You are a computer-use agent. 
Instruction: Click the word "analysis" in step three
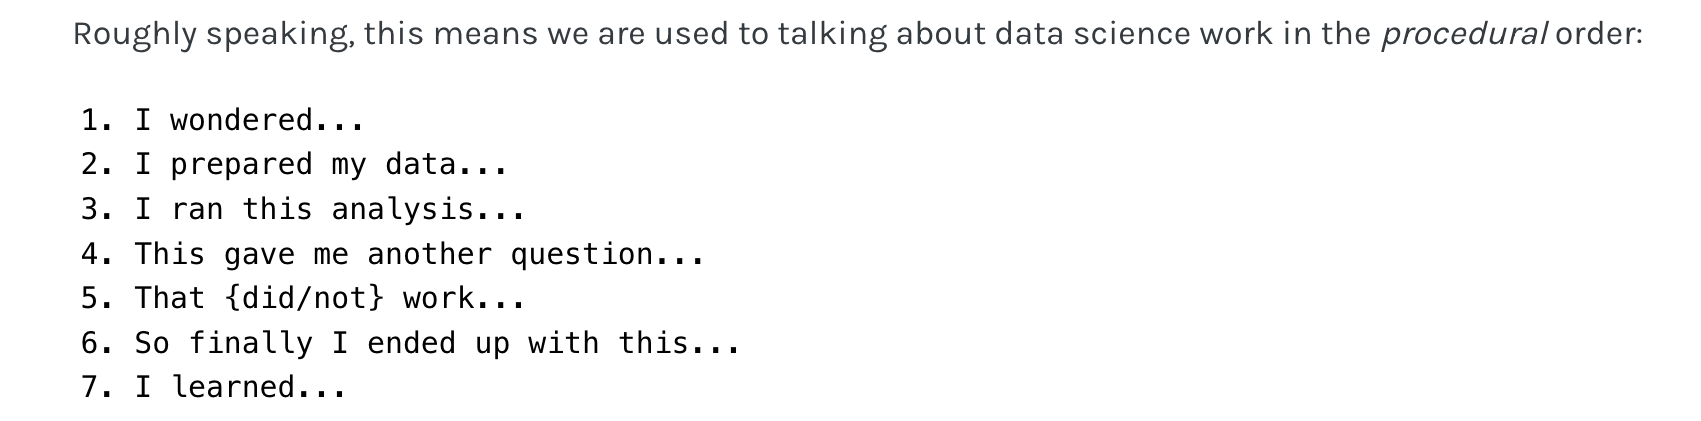402,209
